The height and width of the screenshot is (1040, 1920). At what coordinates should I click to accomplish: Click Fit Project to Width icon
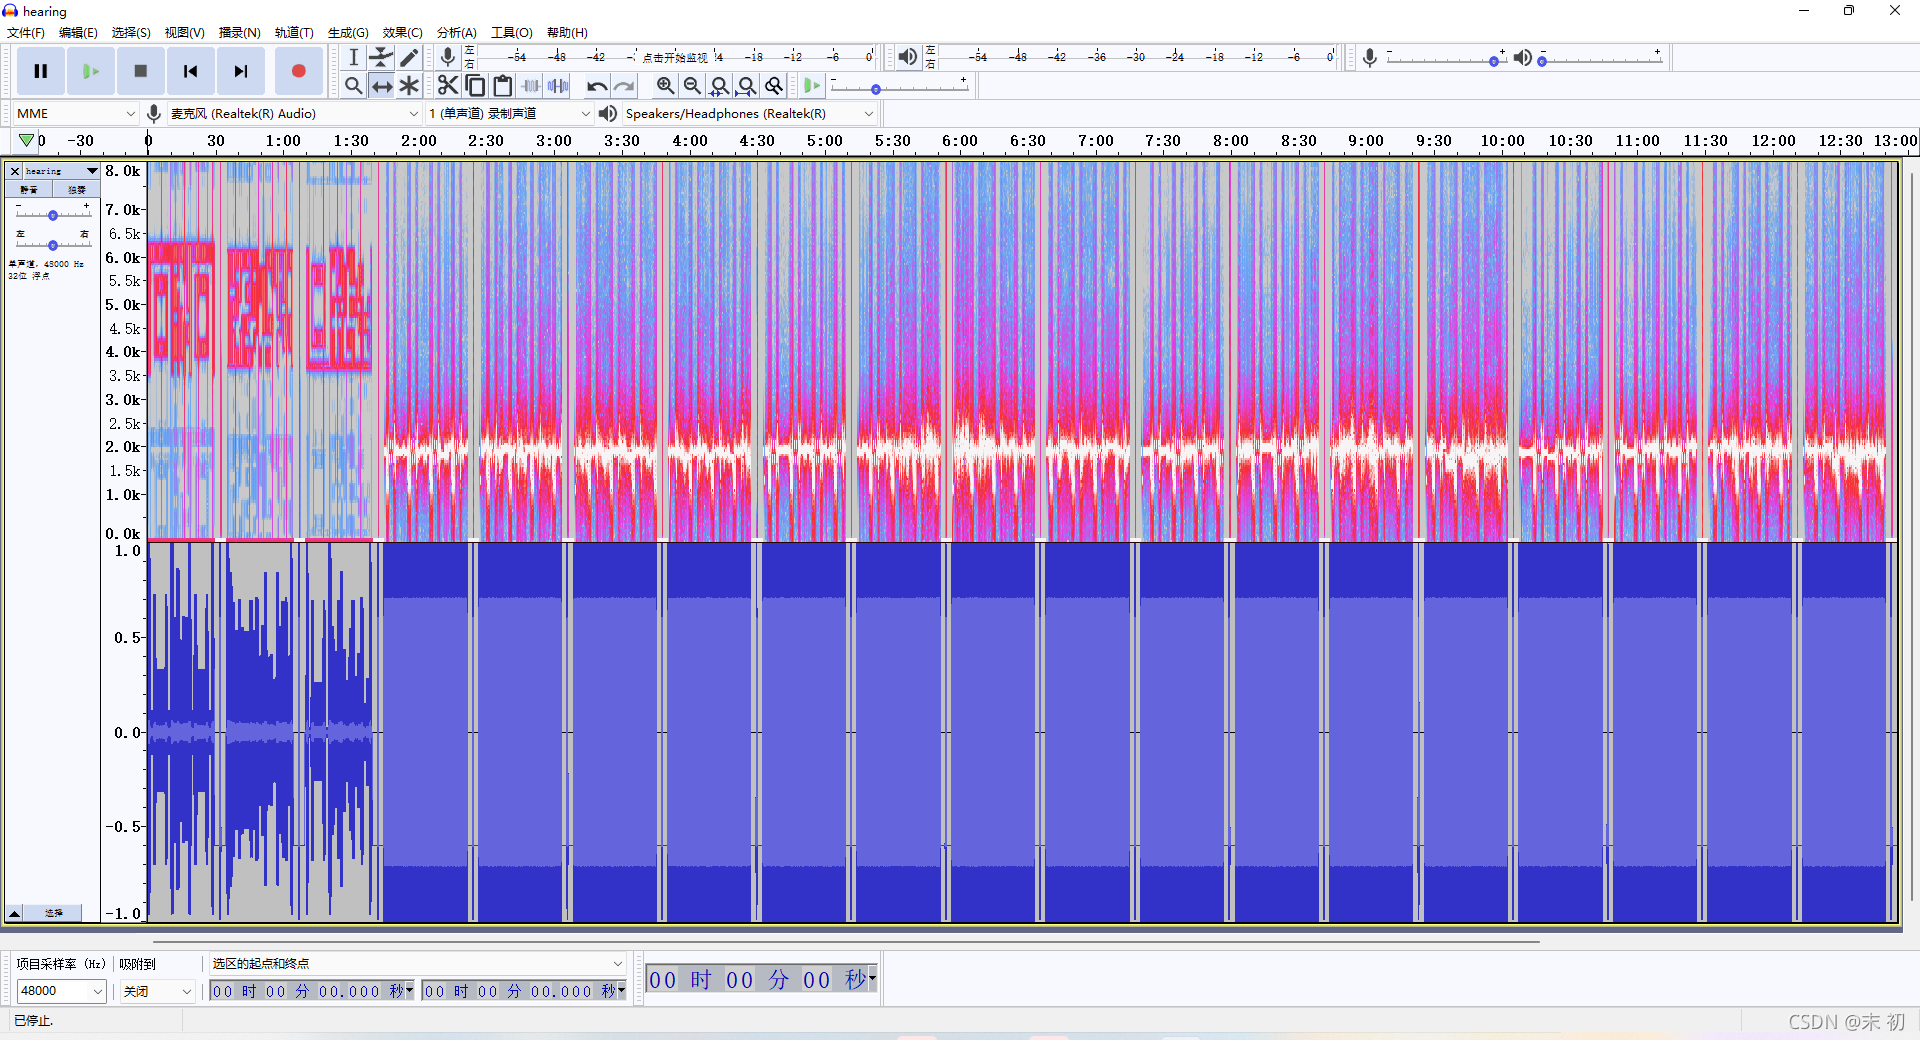(x=746, y=86)
